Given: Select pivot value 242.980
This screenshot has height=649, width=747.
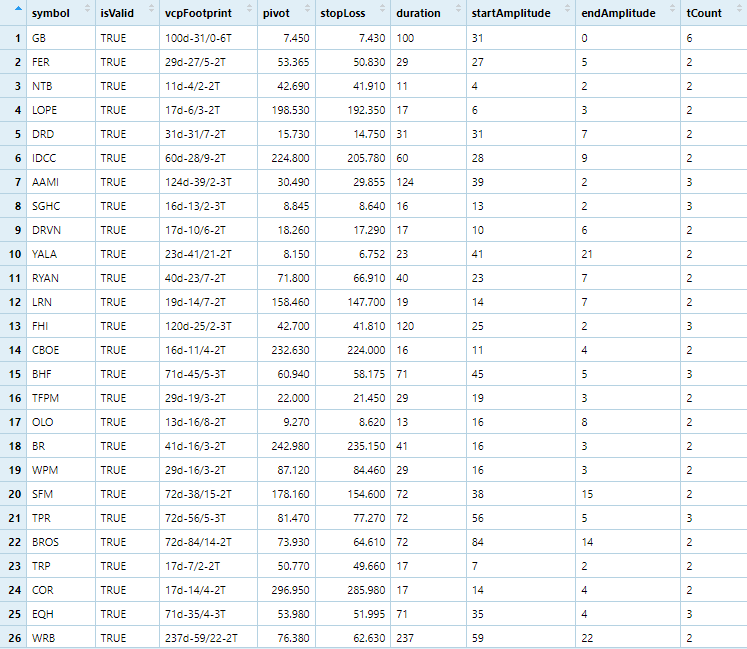Looking at the screenshot, I should pyautogui.click(x=286, y=446).
